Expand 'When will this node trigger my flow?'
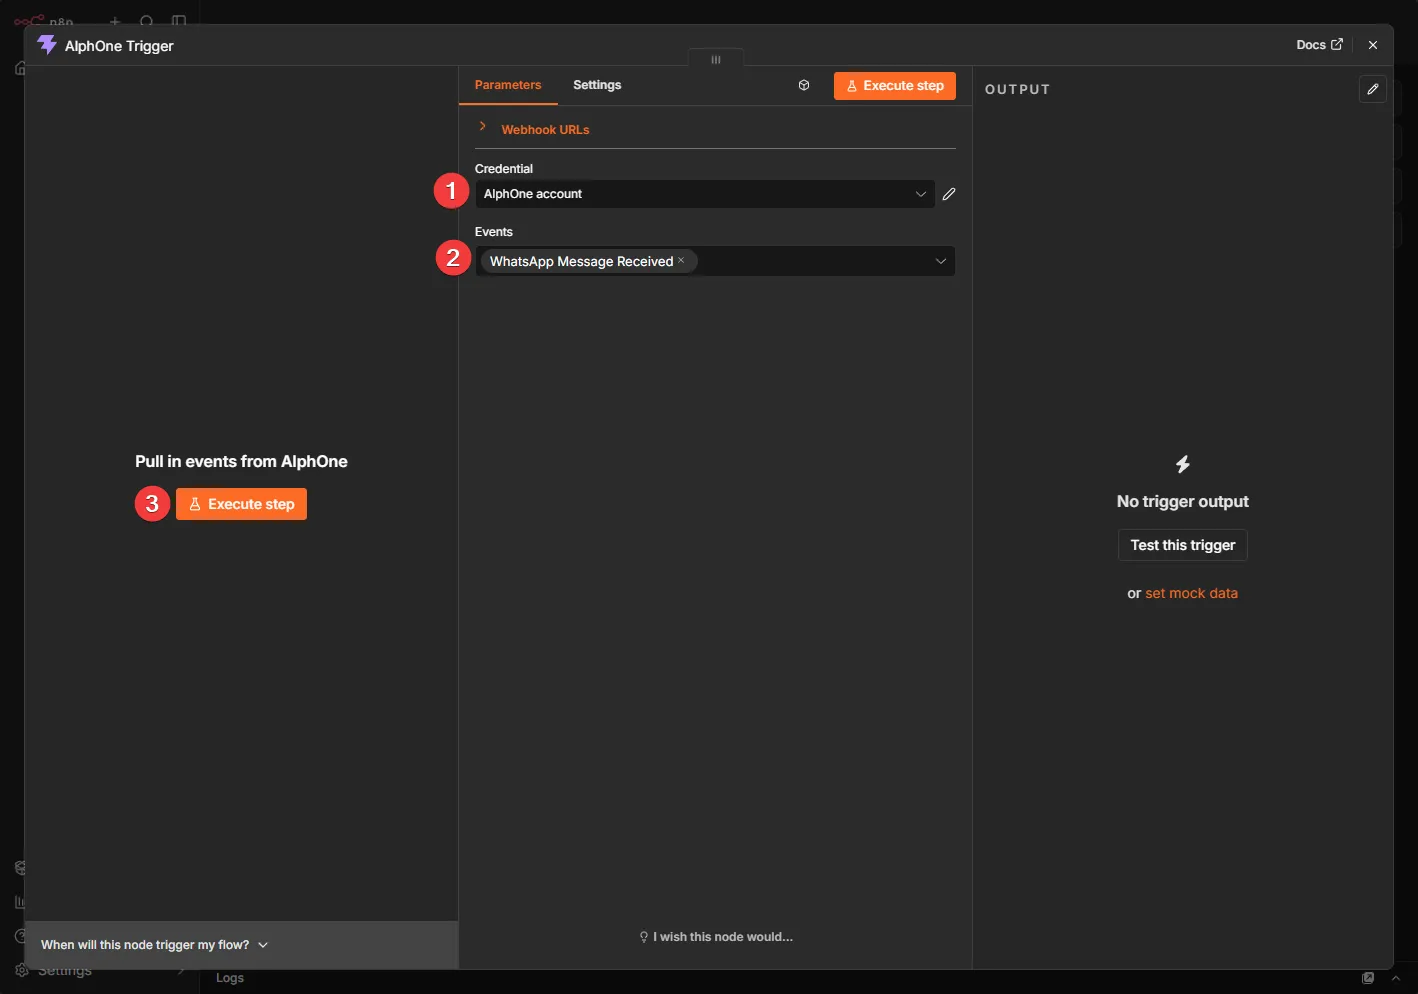 155,945
